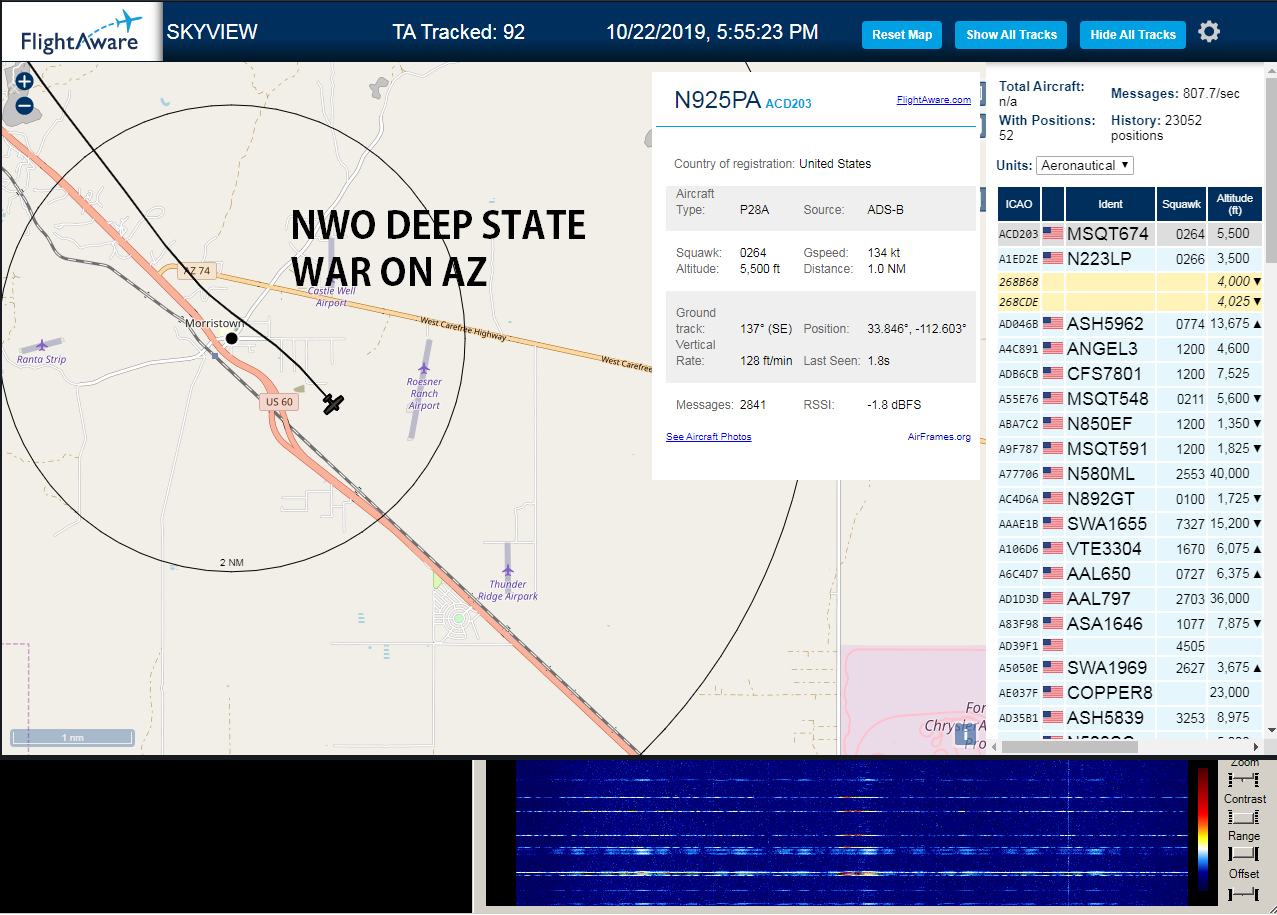Select the N850EF aircraft row
1277x915 pixels.
point(1130,423)
